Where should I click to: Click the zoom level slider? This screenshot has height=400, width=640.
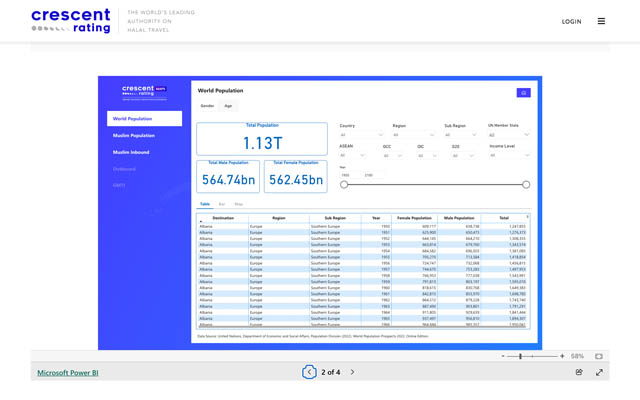coord(522,356)
